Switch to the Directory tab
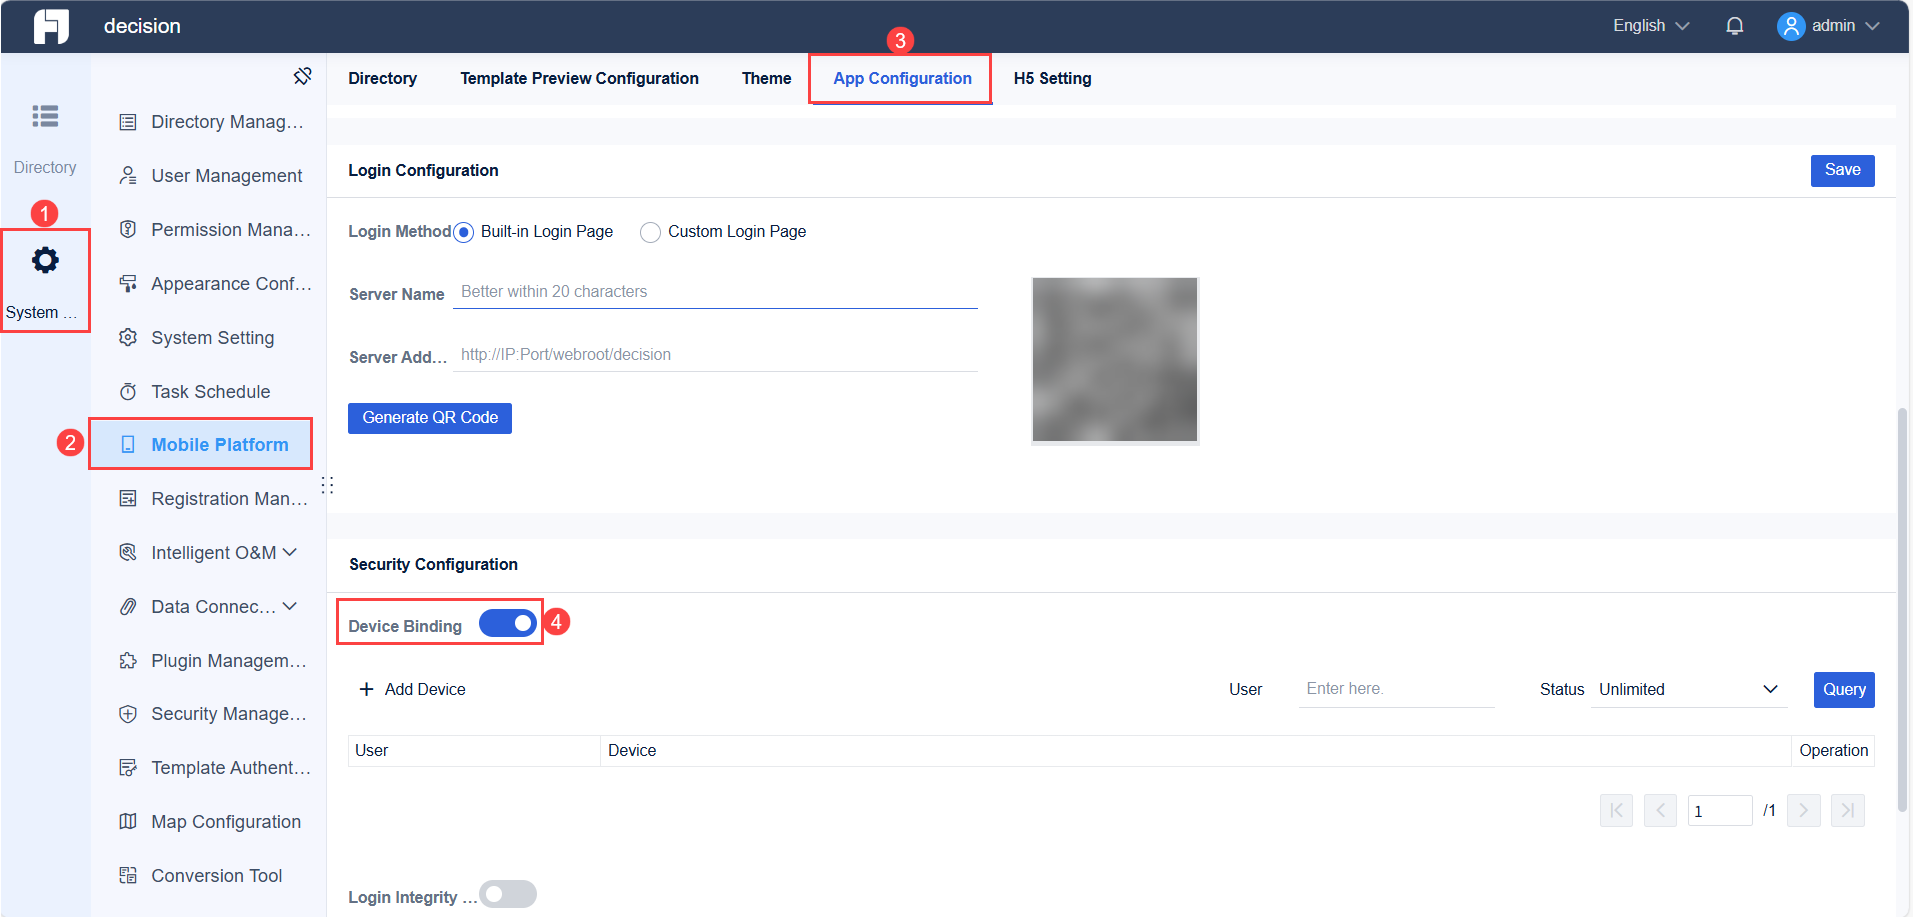 tap(383, 79)
